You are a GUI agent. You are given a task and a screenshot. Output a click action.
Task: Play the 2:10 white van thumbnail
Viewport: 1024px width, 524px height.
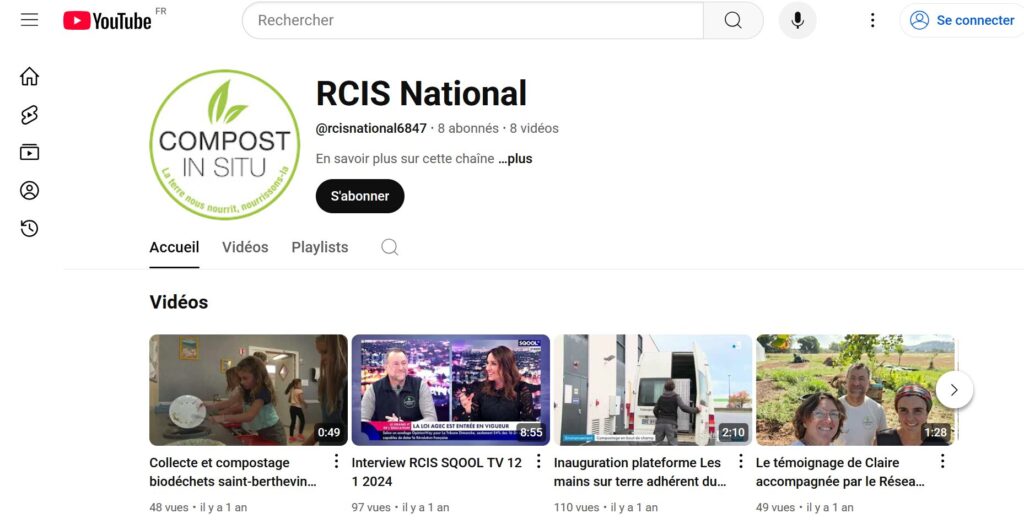click(x=653, y=390)
